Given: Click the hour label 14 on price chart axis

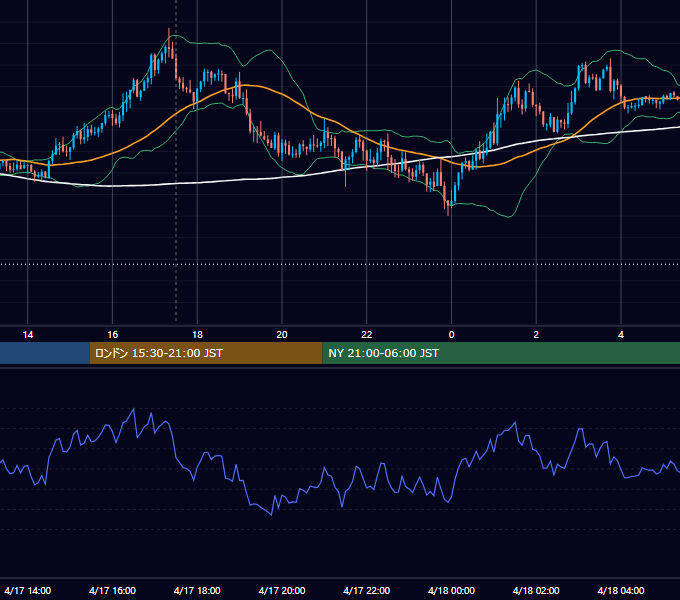Looking at the screenshot, I should (x=28, y=335).
